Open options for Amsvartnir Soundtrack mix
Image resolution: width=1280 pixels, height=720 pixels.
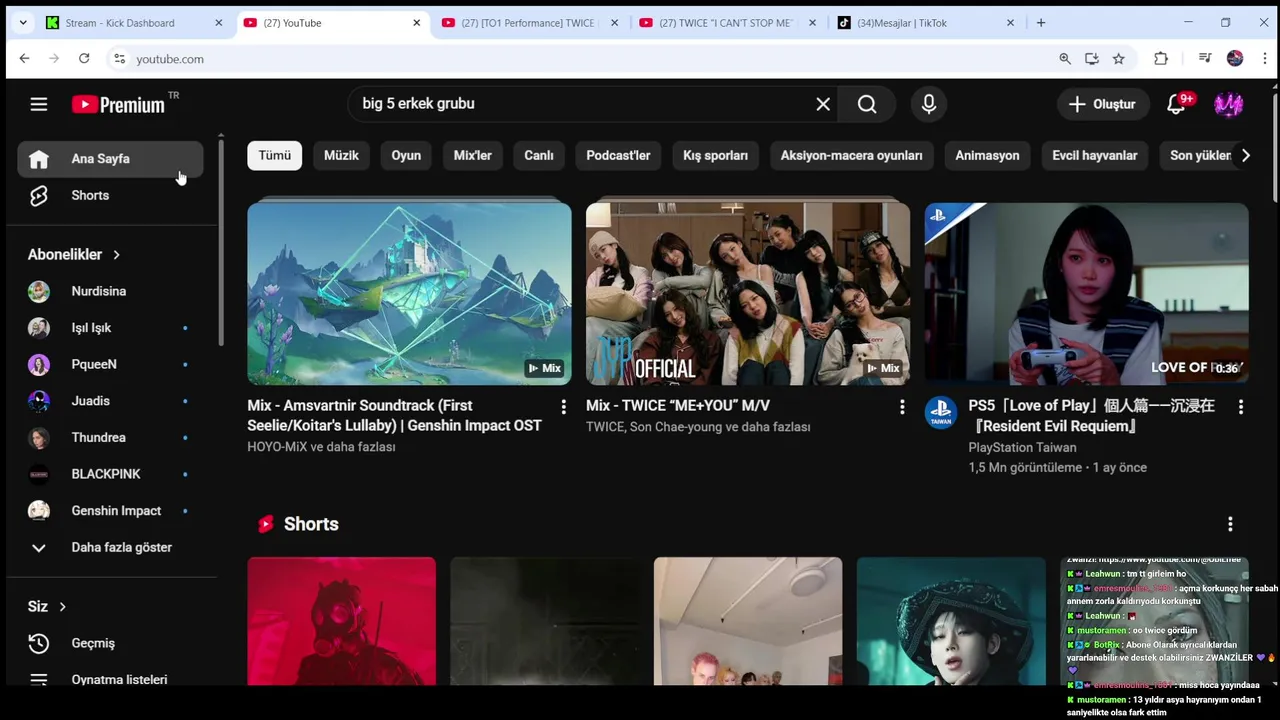563,407
